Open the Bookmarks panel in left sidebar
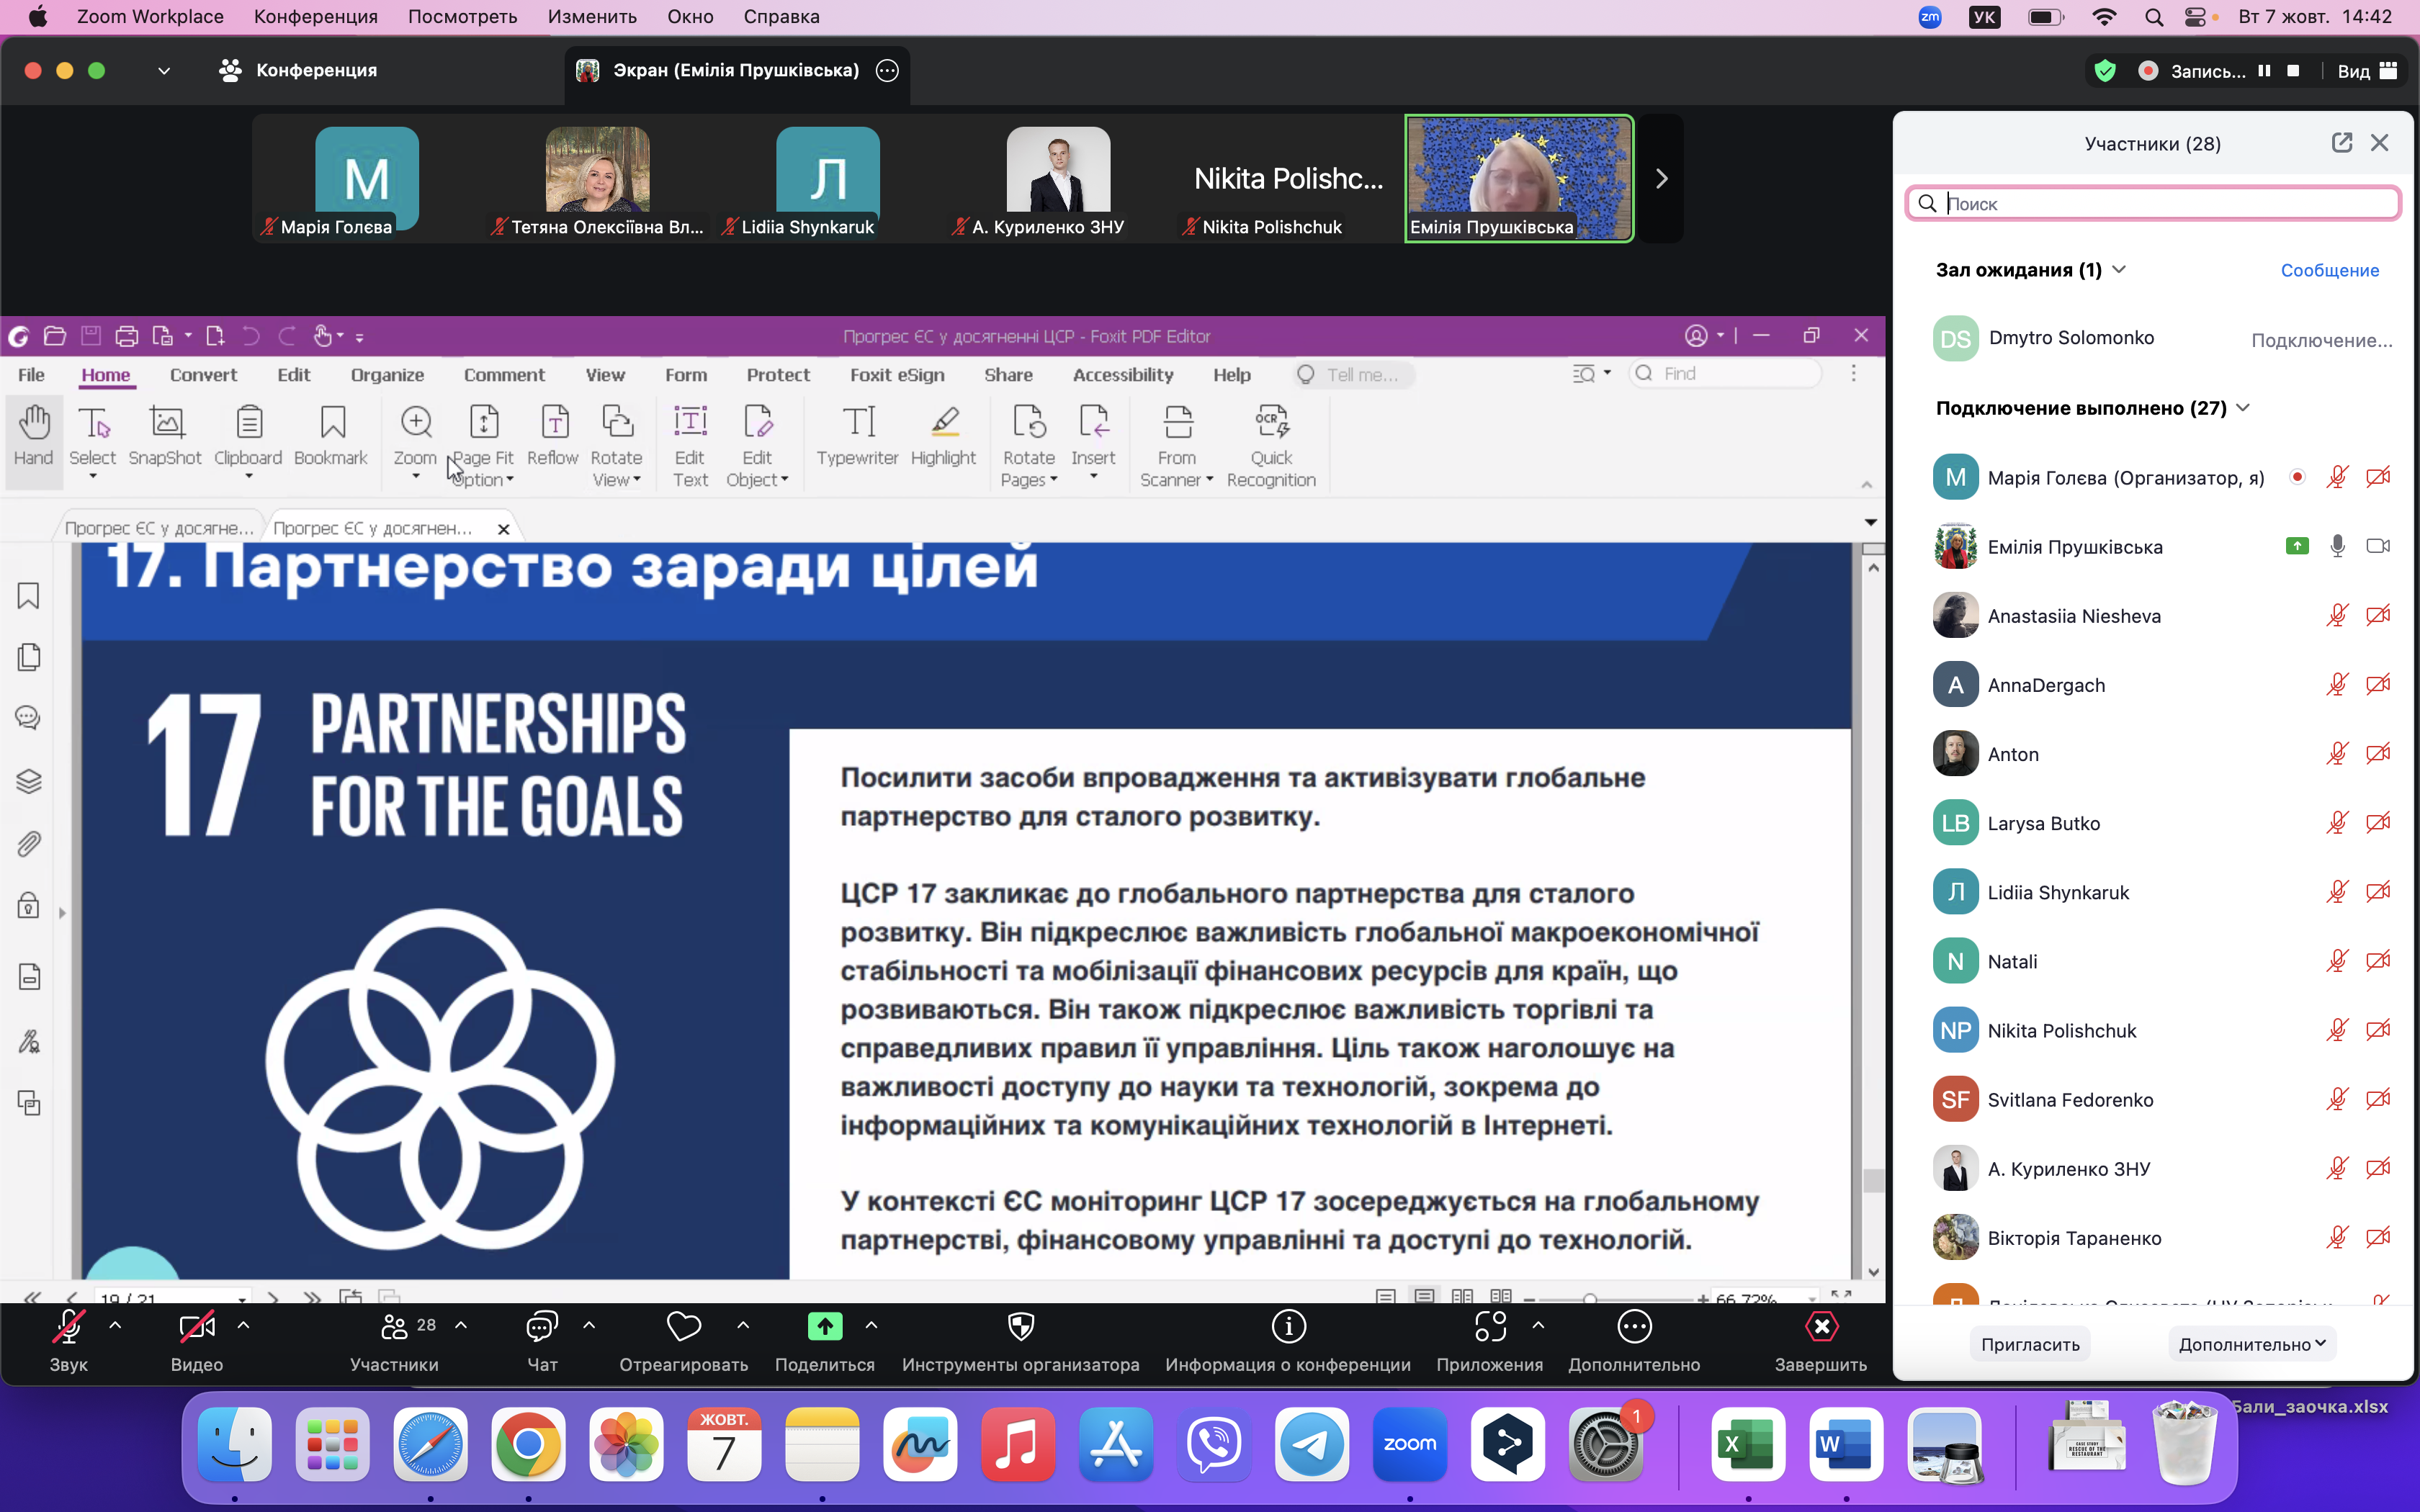 [29, 596]
